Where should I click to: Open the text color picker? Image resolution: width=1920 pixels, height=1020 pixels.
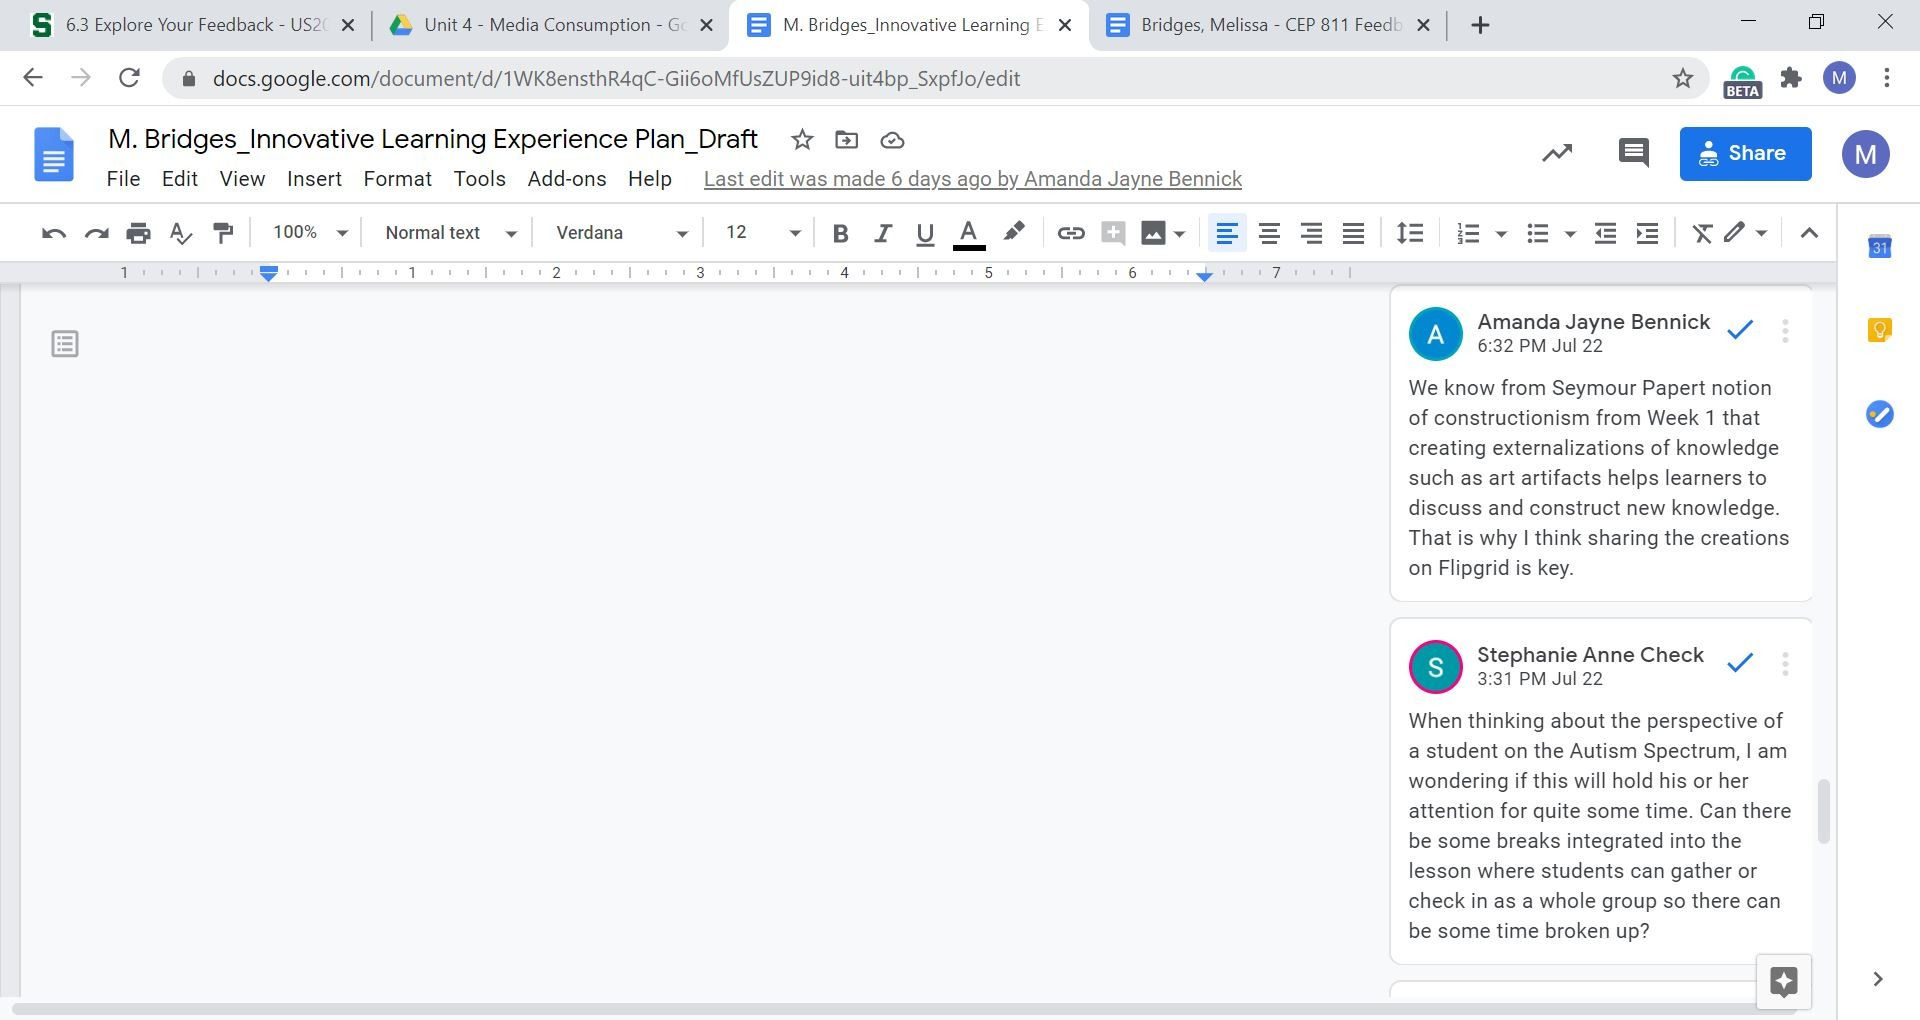point(969,234)
